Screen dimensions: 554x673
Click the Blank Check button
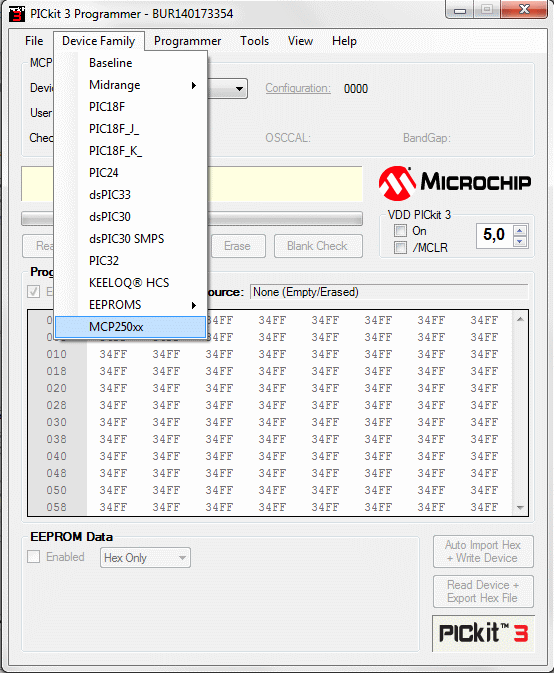coord(318,246)
